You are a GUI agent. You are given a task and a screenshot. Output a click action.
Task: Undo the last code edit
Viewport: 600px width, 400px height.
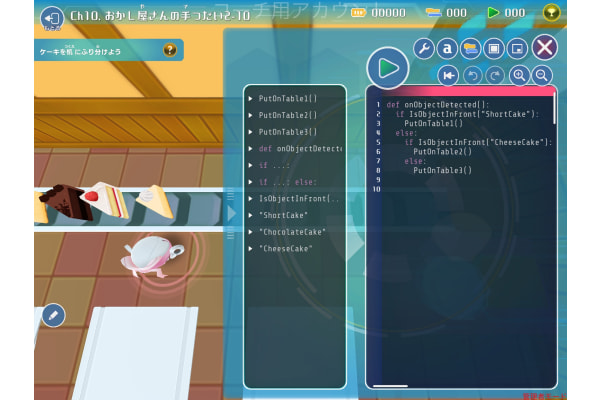click(x=473, y=75)
